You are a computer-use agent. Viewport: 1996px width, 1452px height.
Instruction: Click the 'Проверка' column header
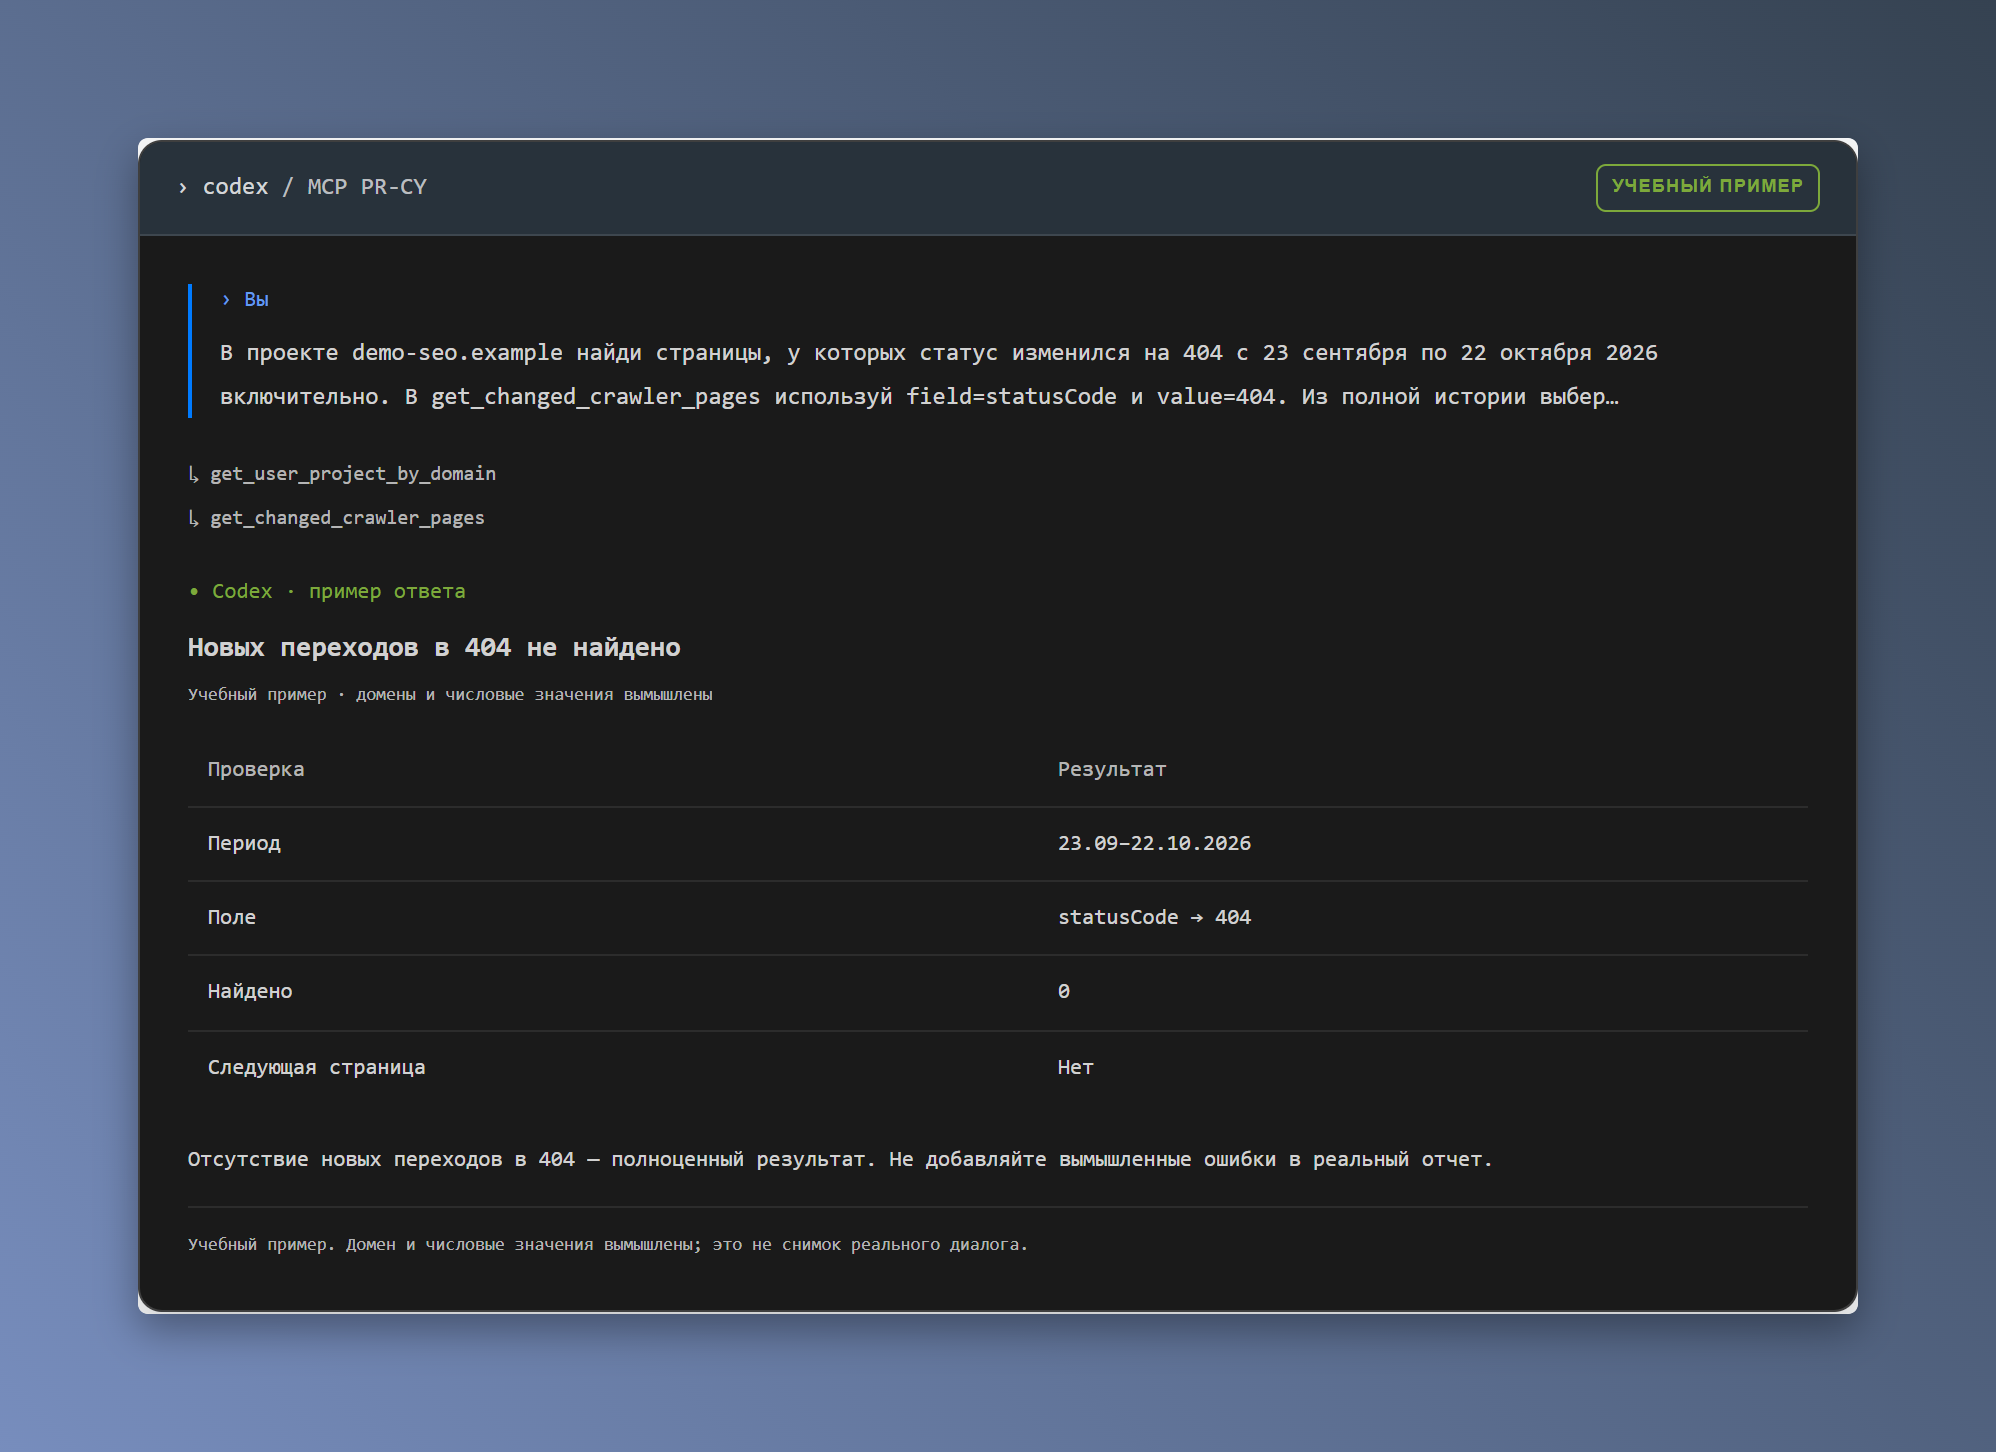pos(256,769)
